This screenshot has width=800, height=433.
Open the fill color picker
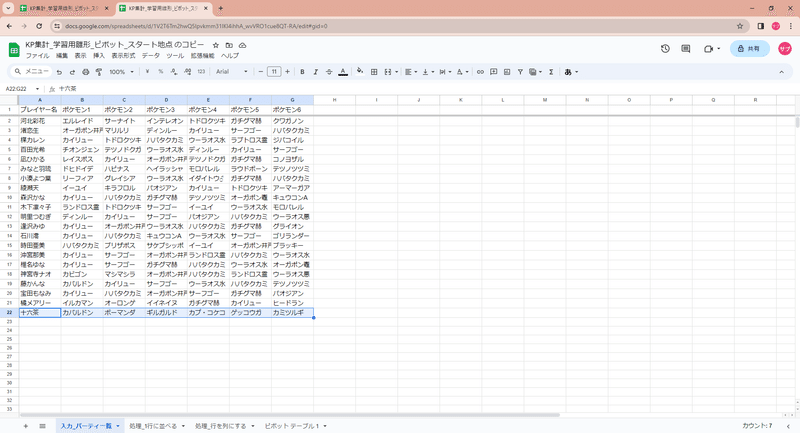(x=360, y=72)
